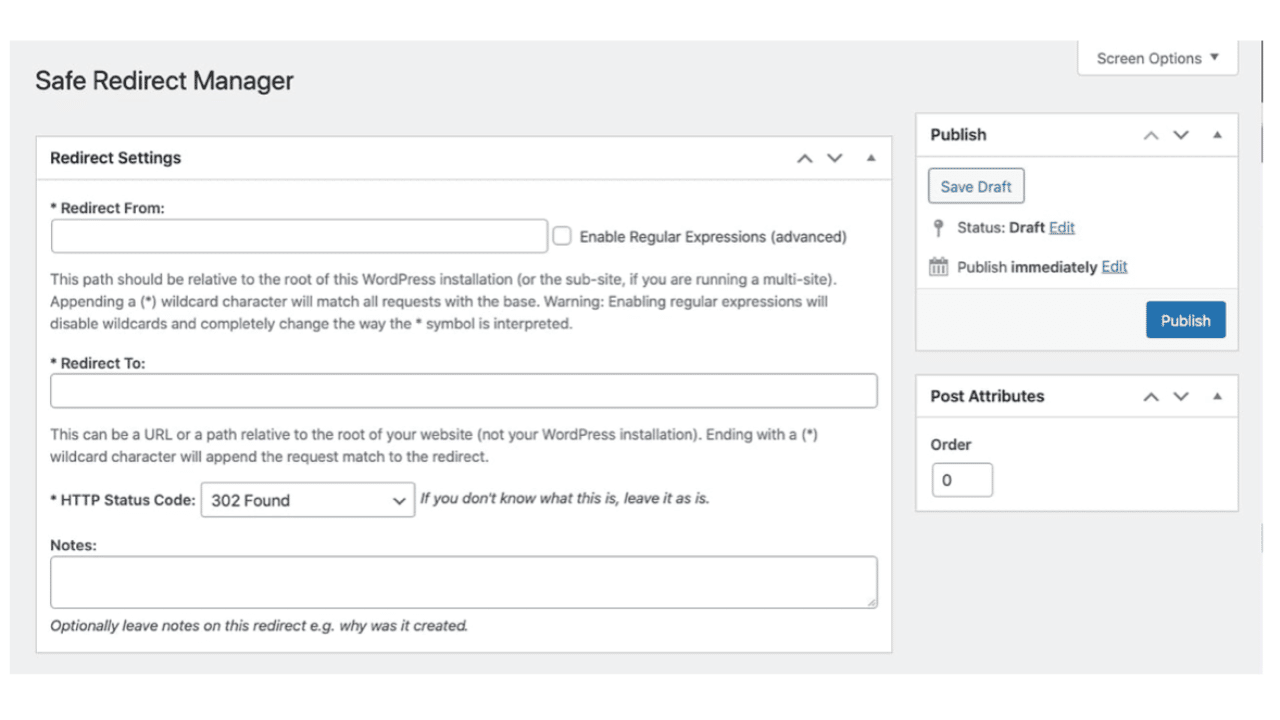Click inside the Notes textarea
The width and height of the screenshot is (1280, 720).
click(x=464, y=582)
